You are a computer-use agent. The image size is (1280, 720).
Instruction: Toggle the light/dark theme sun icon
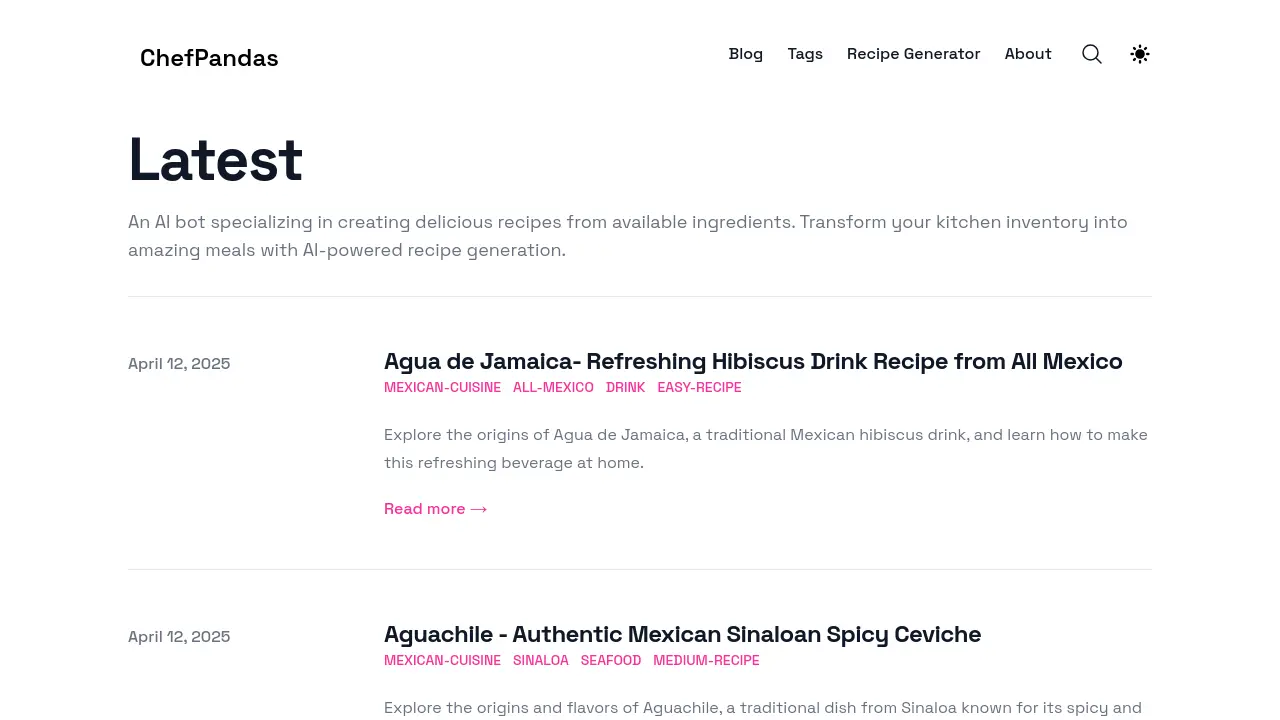point(1140,54)
